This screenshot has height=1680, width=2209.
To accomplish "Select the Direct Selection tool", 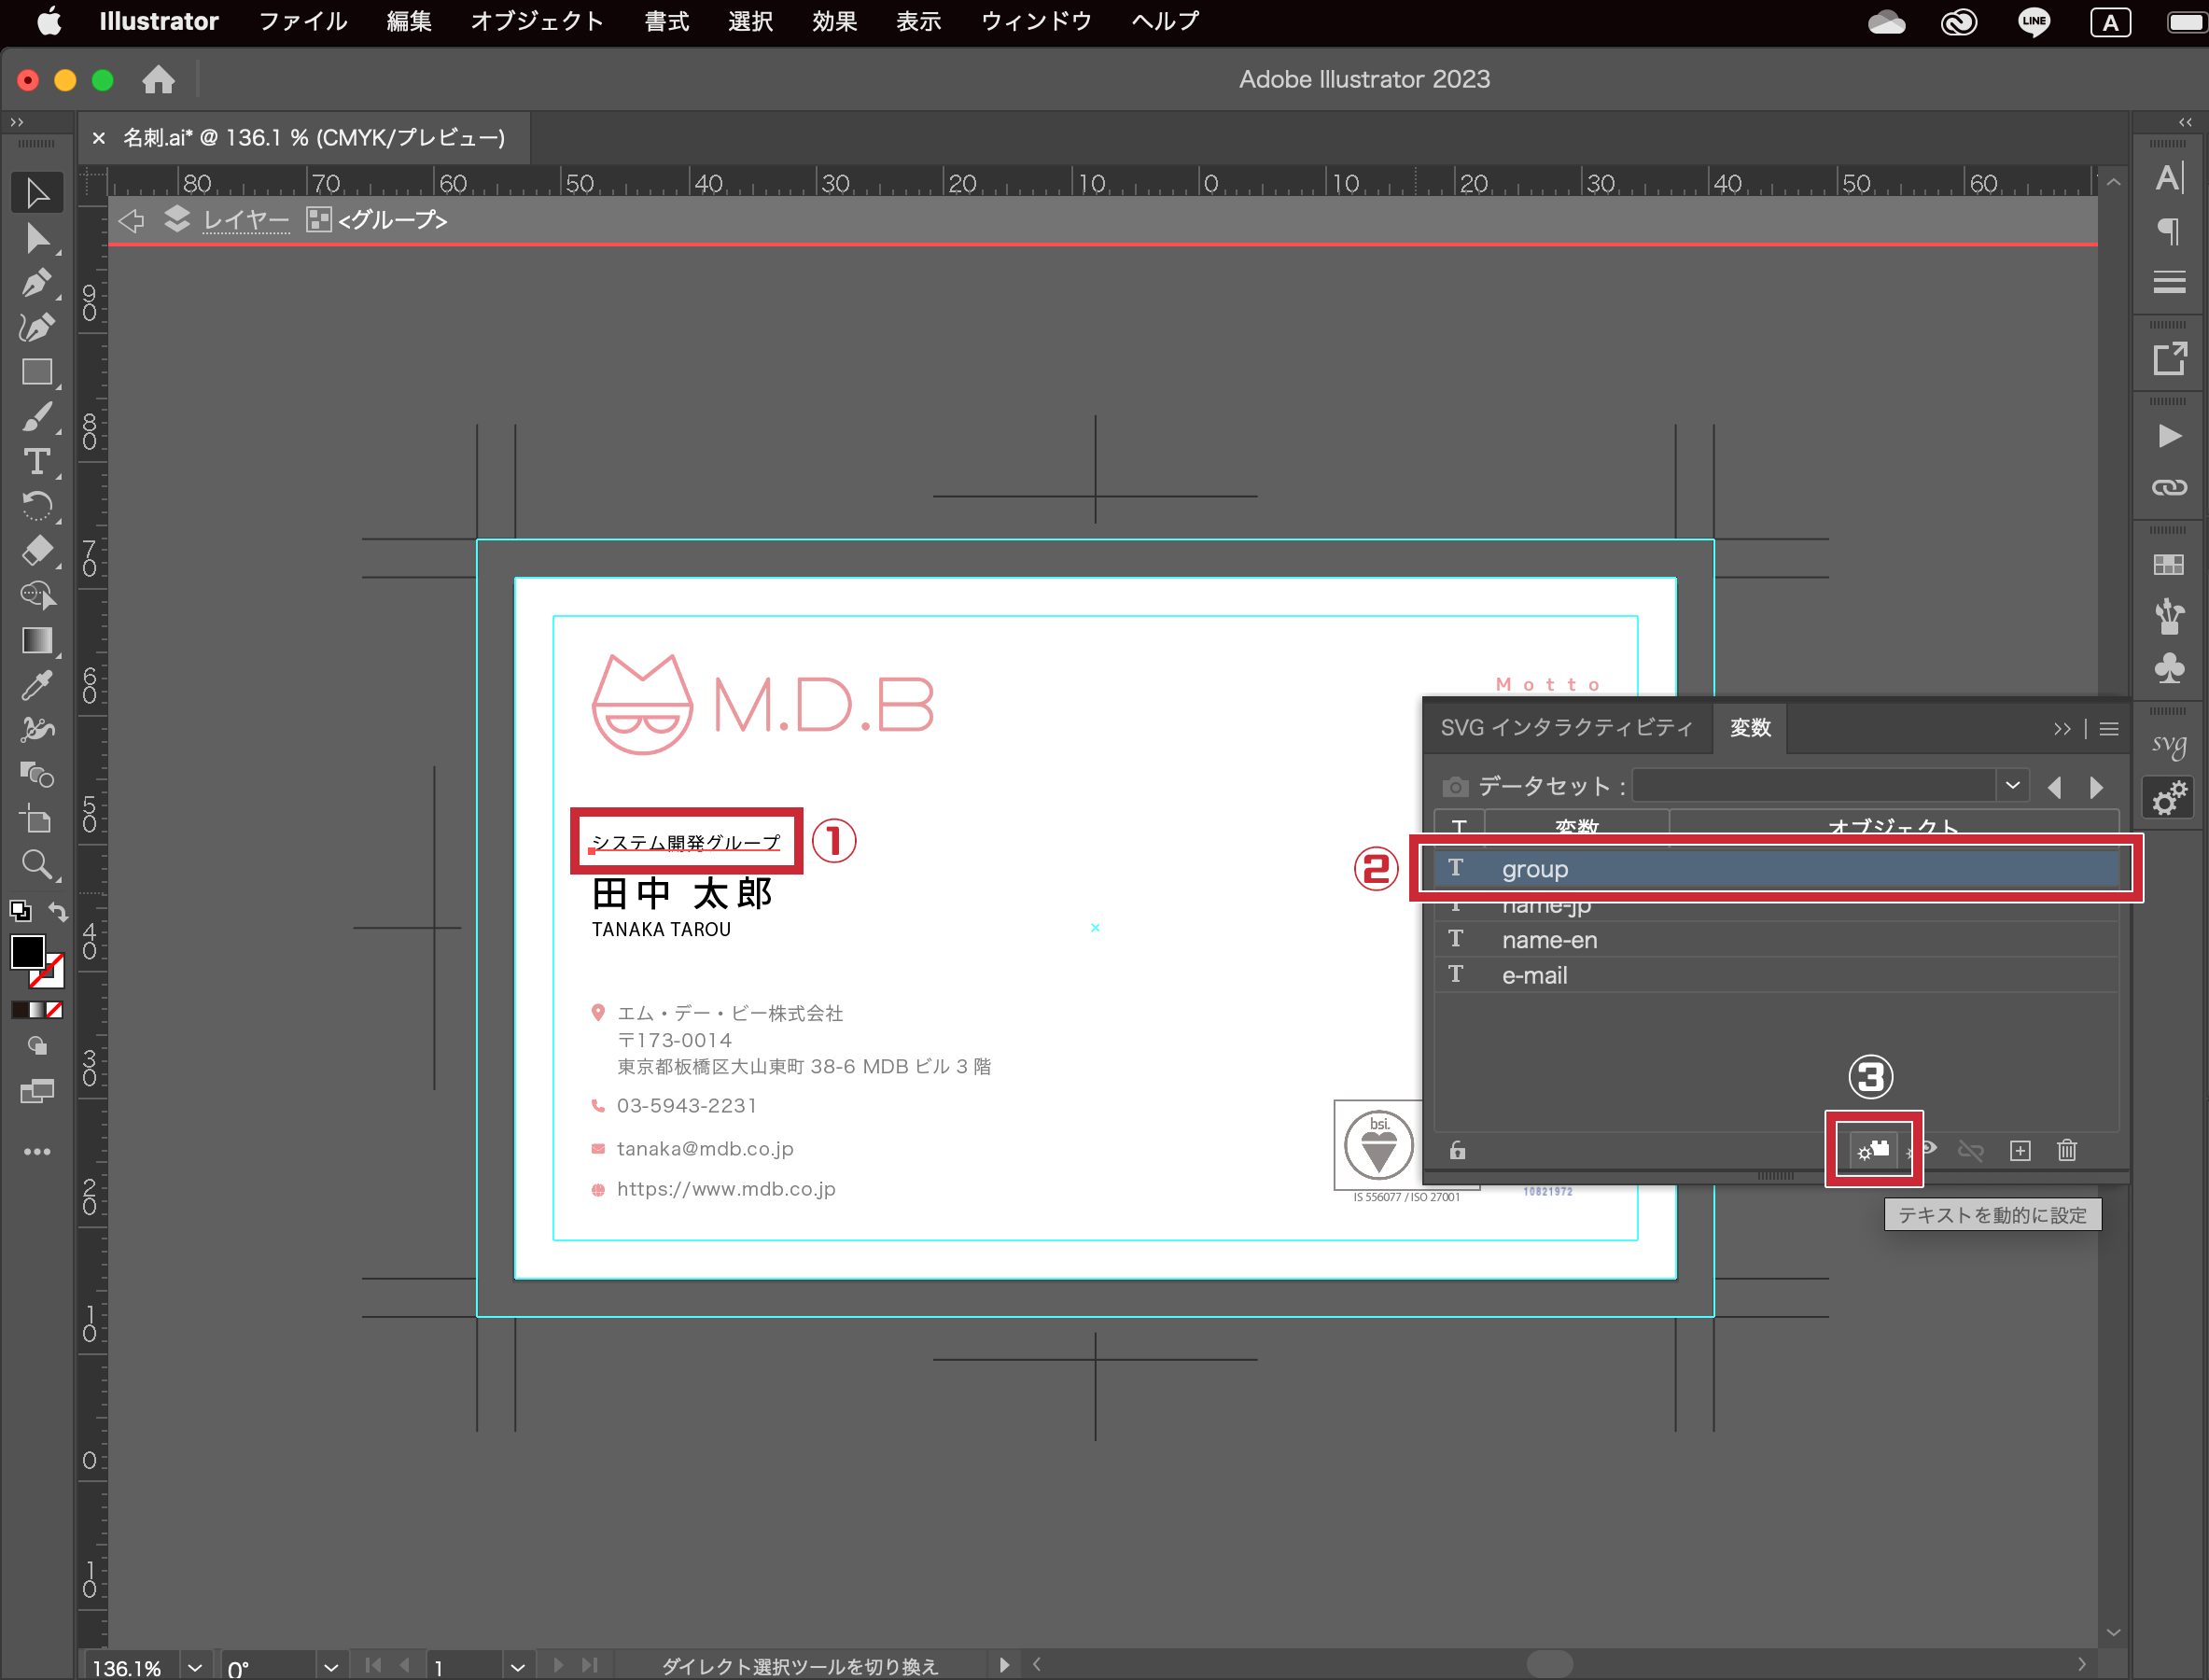I will point(37,239).
